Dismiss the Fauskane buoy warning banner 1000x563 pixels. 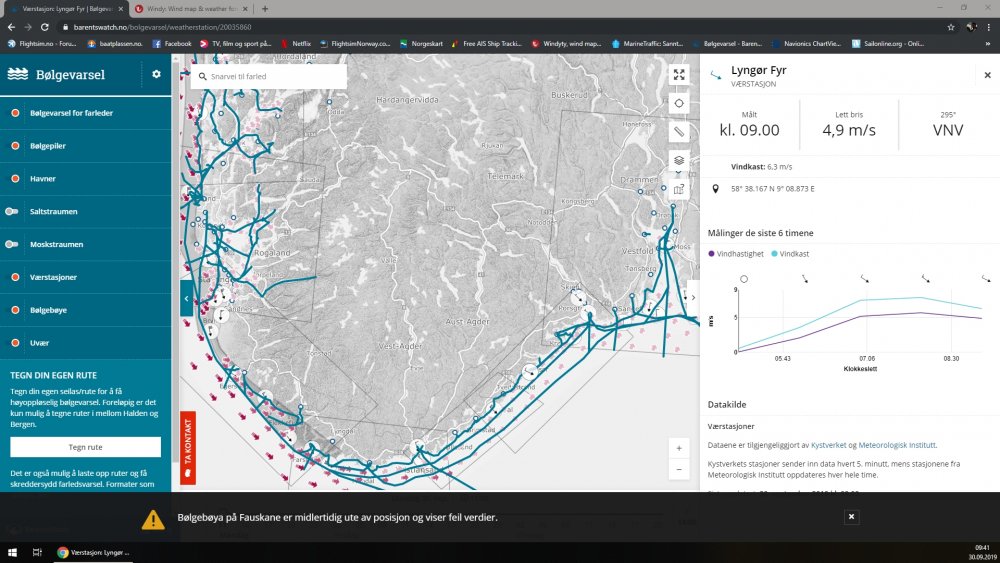tap(851, 517)
